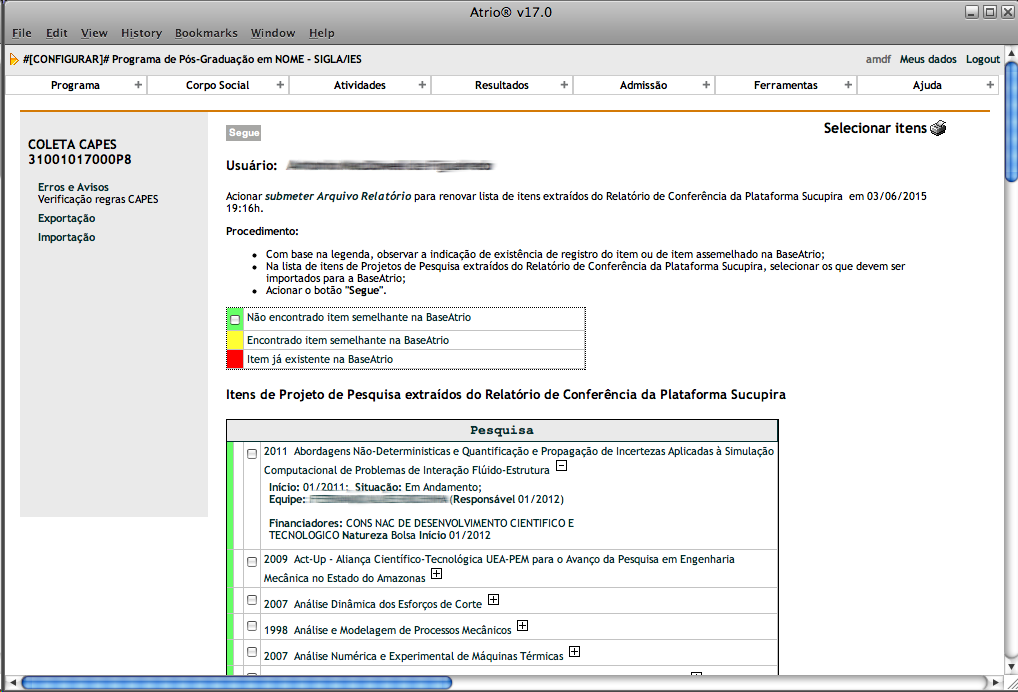Click the red legend color swatch
1018x692 pixels.
[x=235, y=359]
